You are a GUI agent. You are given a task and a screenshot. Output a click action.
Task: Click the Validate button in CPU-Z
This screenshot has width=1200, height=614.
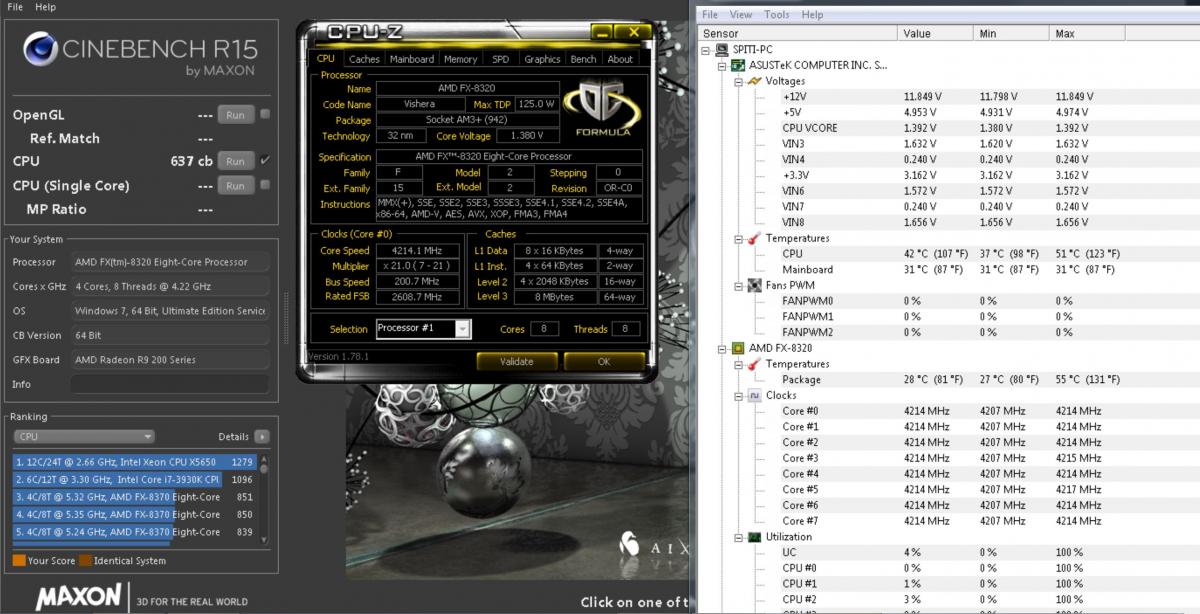516,361
